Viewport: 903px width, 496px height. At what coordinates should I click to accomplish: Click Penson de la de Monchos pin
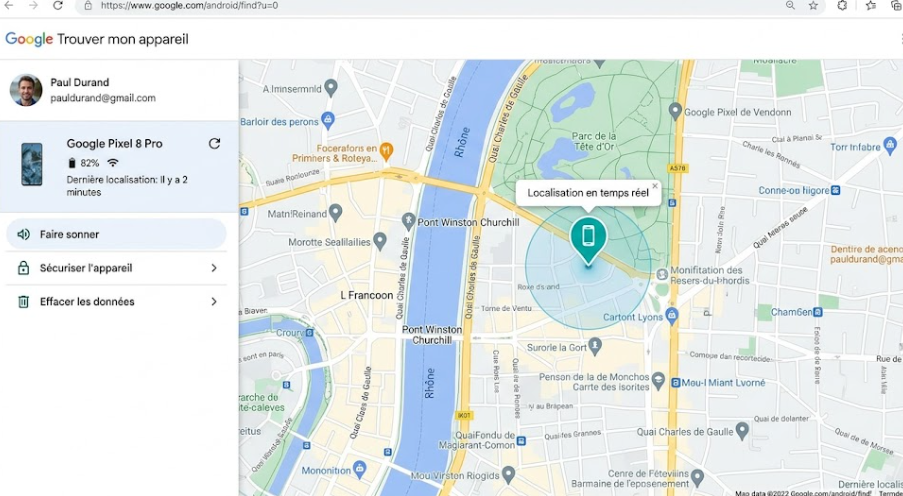pyautogui.click(x=658, y=381)
